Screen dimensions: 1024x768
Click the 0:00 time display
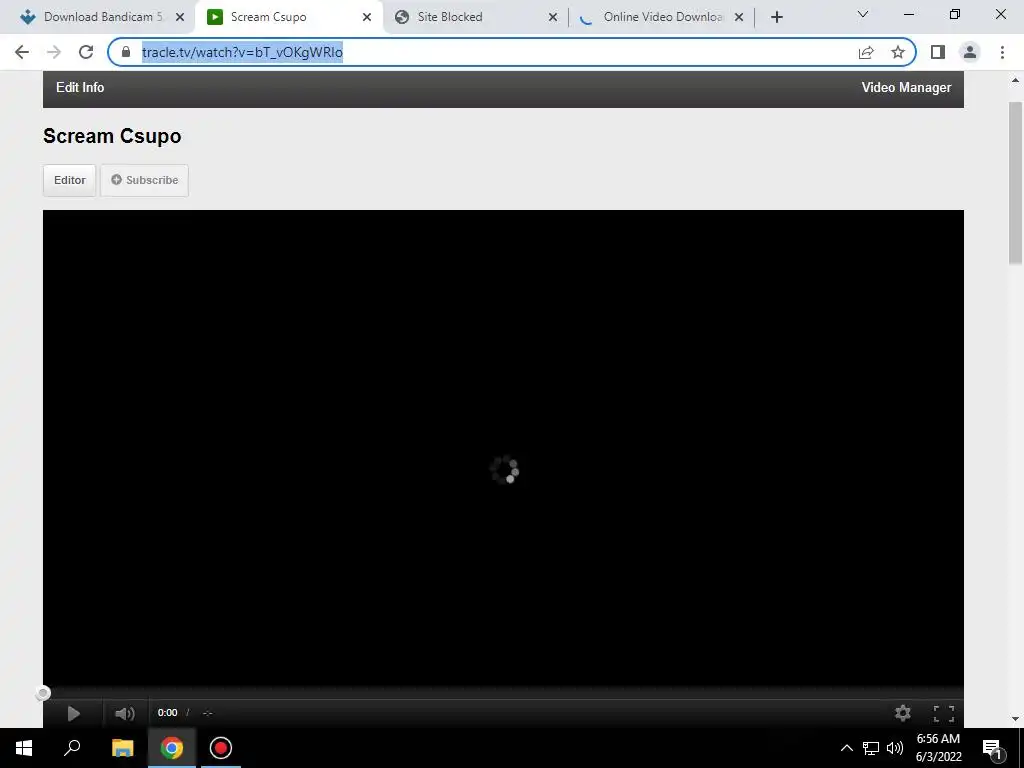pos(167,712)
